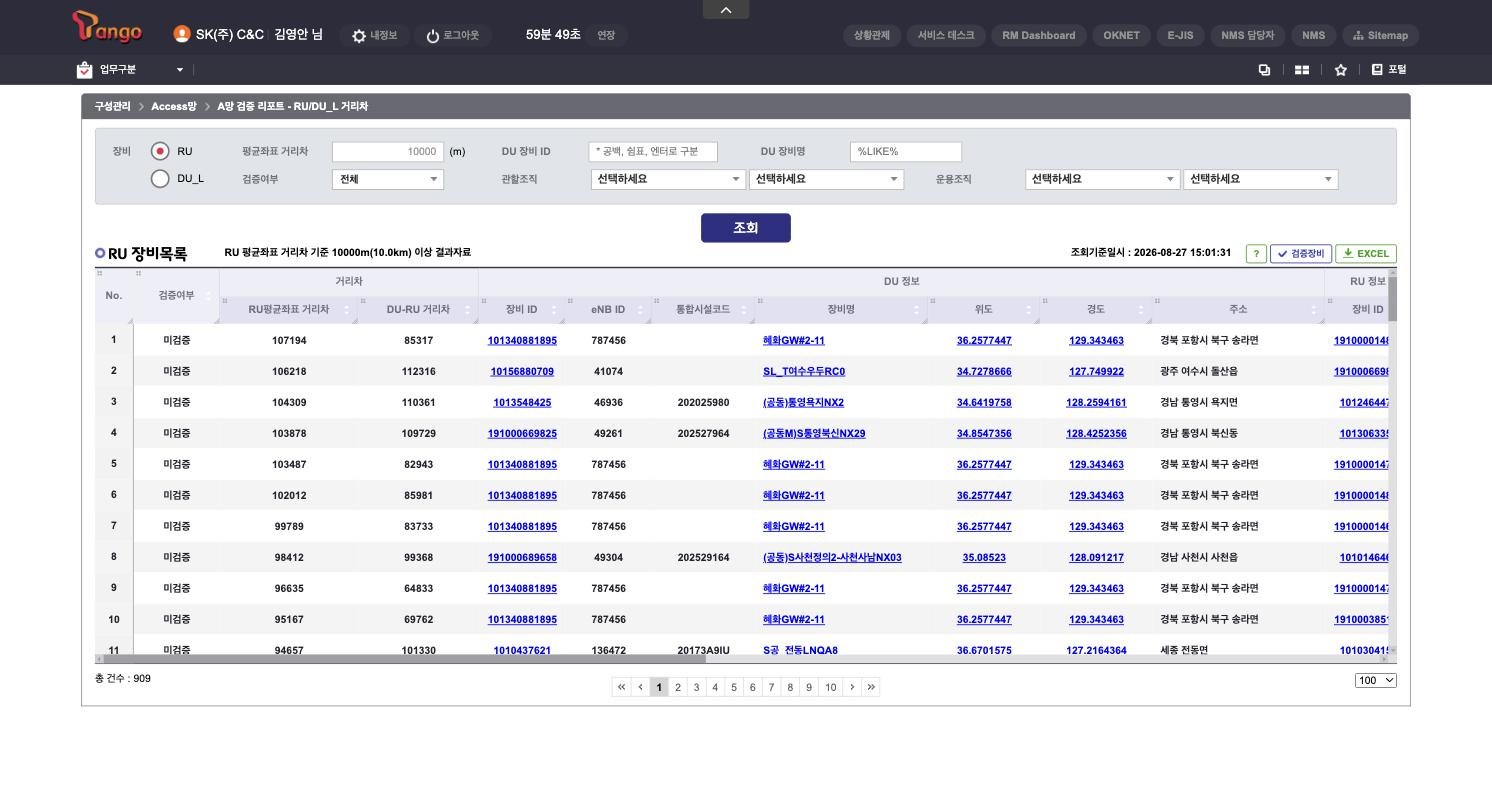The height and width of the screenshot is (812, 1492).
Task: Click the split-layout grid icon
Action: coord(1302,70)
